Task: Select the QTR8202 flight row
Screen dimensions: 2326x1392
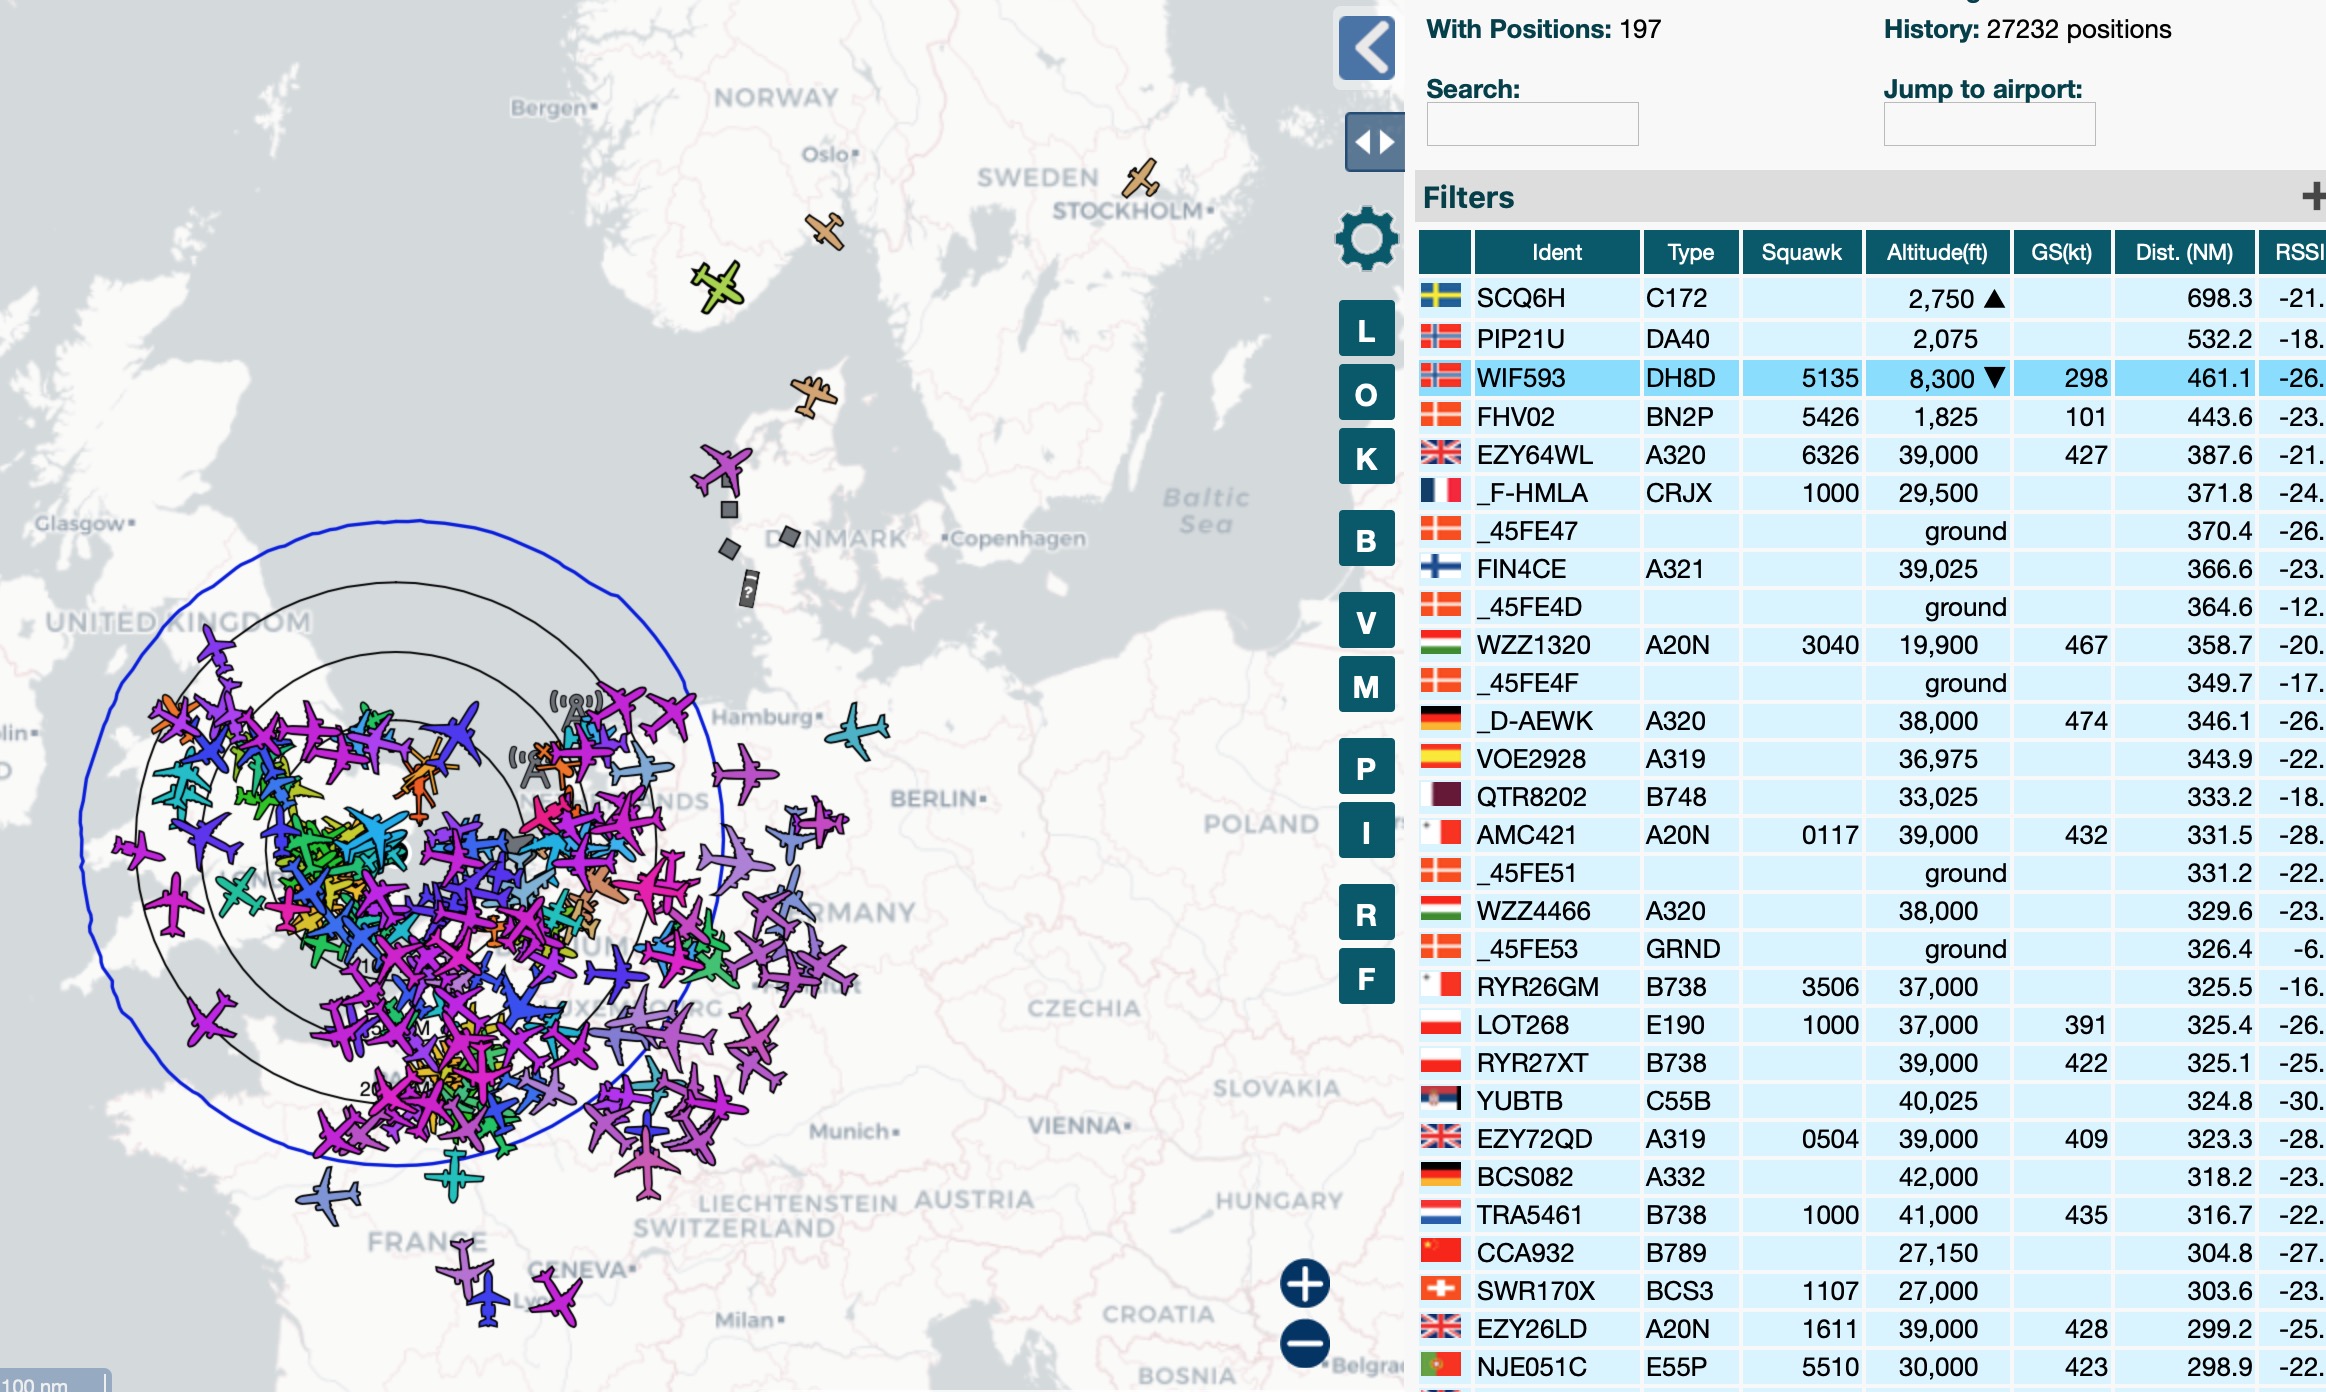Action: (1531, 796)
